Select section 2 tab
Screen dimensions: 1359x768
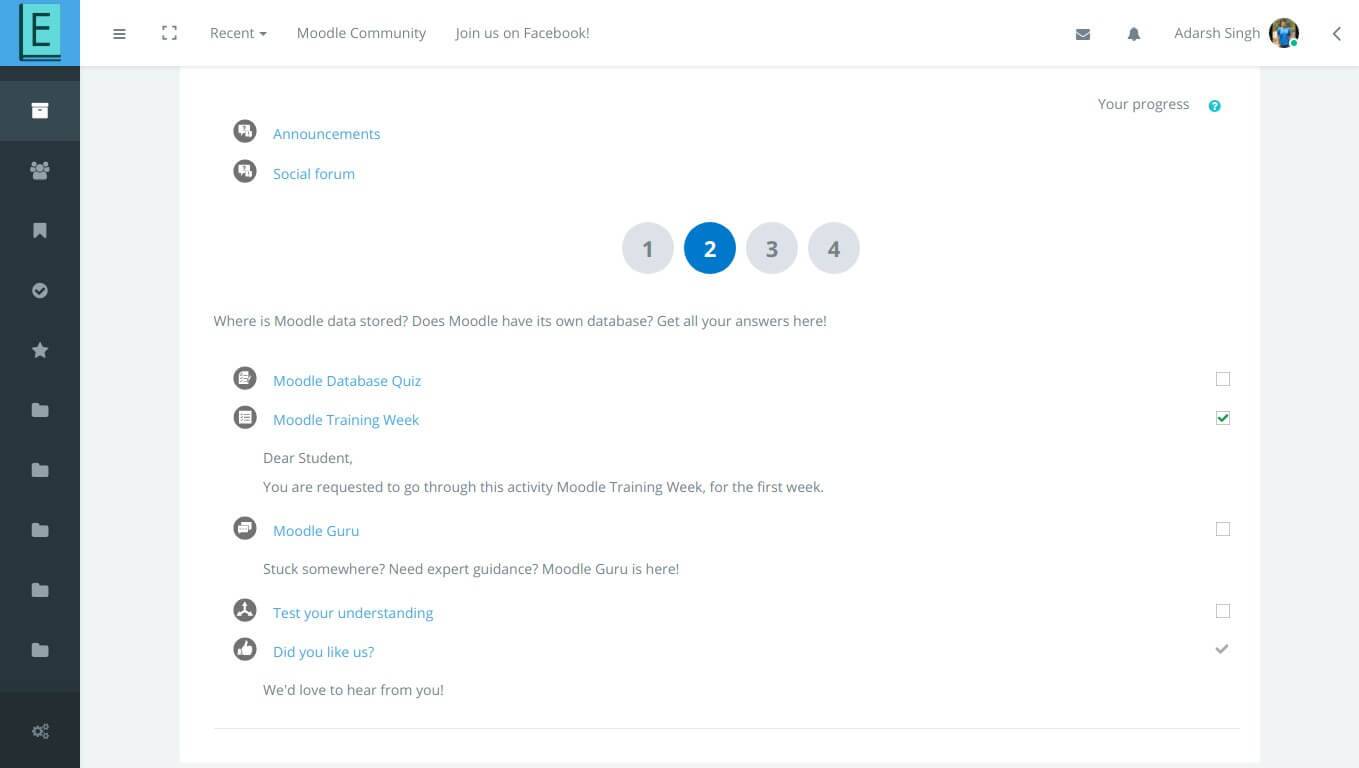710,248
